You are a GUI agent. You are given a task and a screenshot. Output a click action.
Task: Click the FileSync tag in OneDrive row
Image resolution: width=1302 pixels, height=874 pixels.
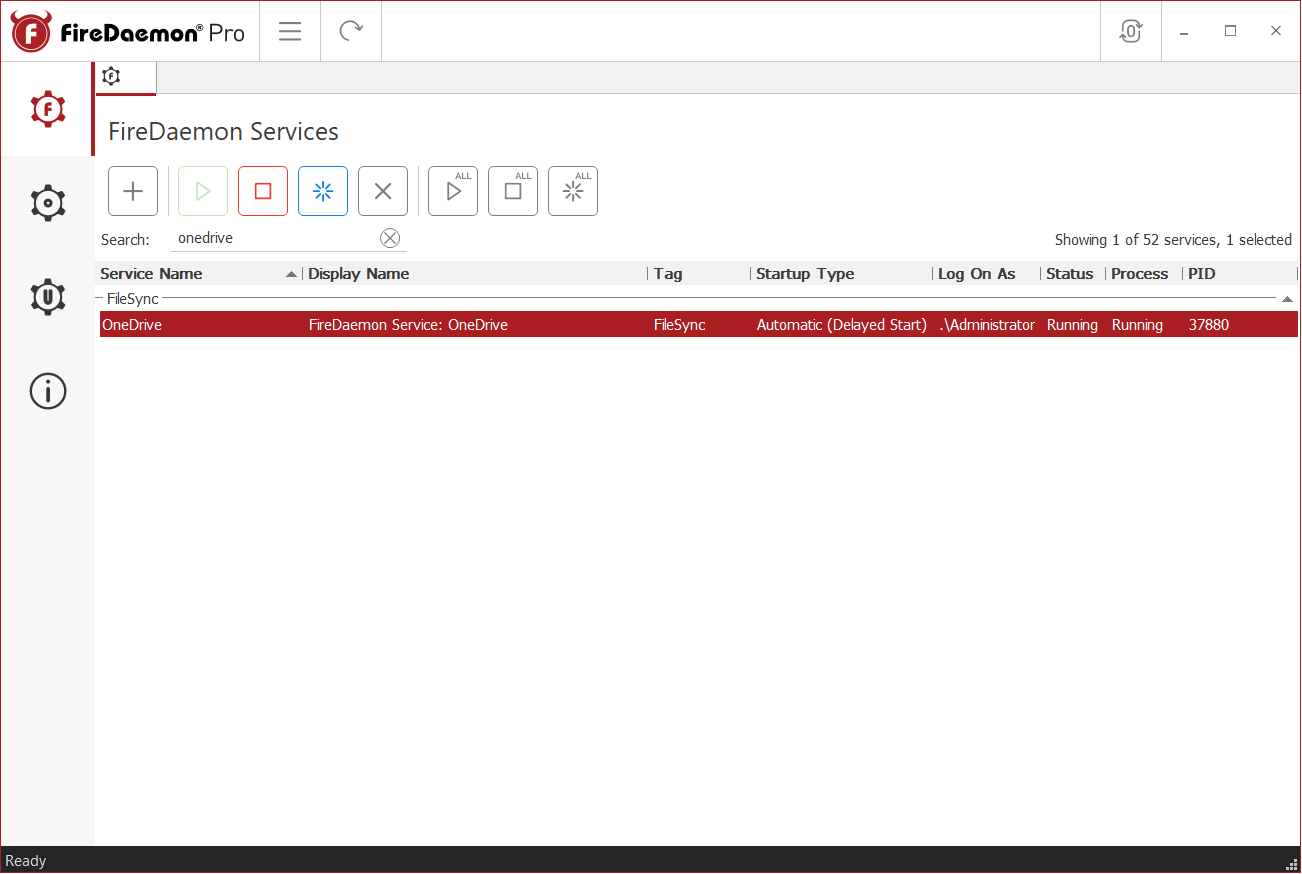click(679, 325)
